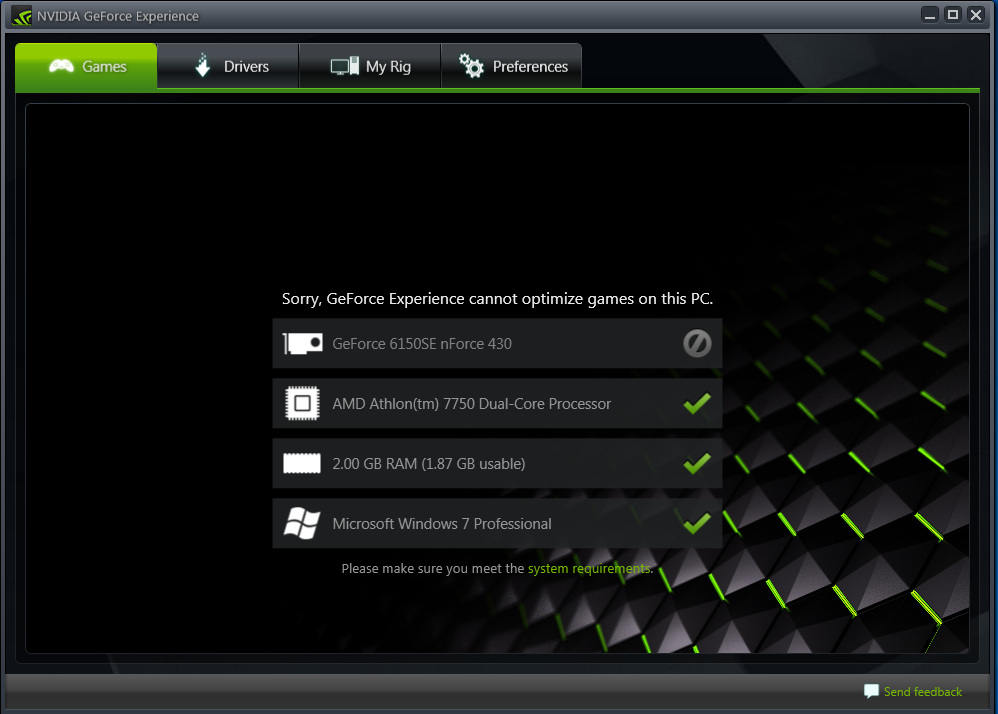Click the computer monitor icon on My Rig tab
Viewport: 998px width, 714px height.
point(344,66)
